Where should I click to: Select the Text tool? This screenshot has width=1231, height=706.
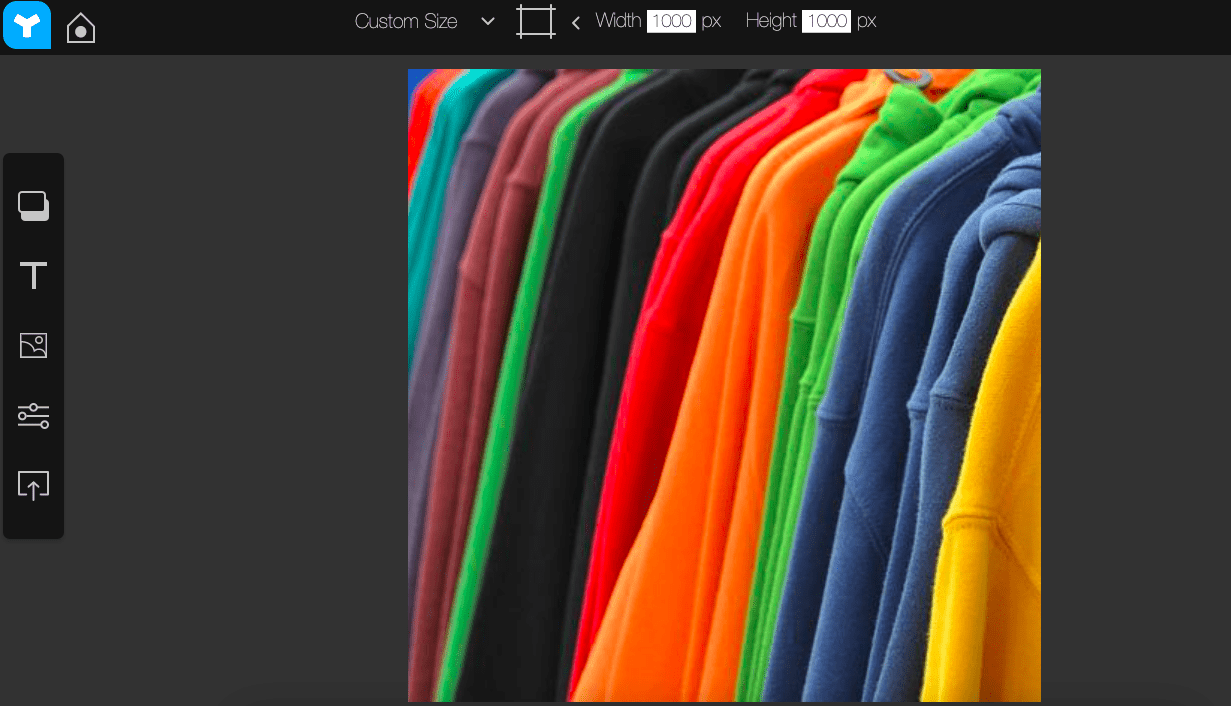34,276
